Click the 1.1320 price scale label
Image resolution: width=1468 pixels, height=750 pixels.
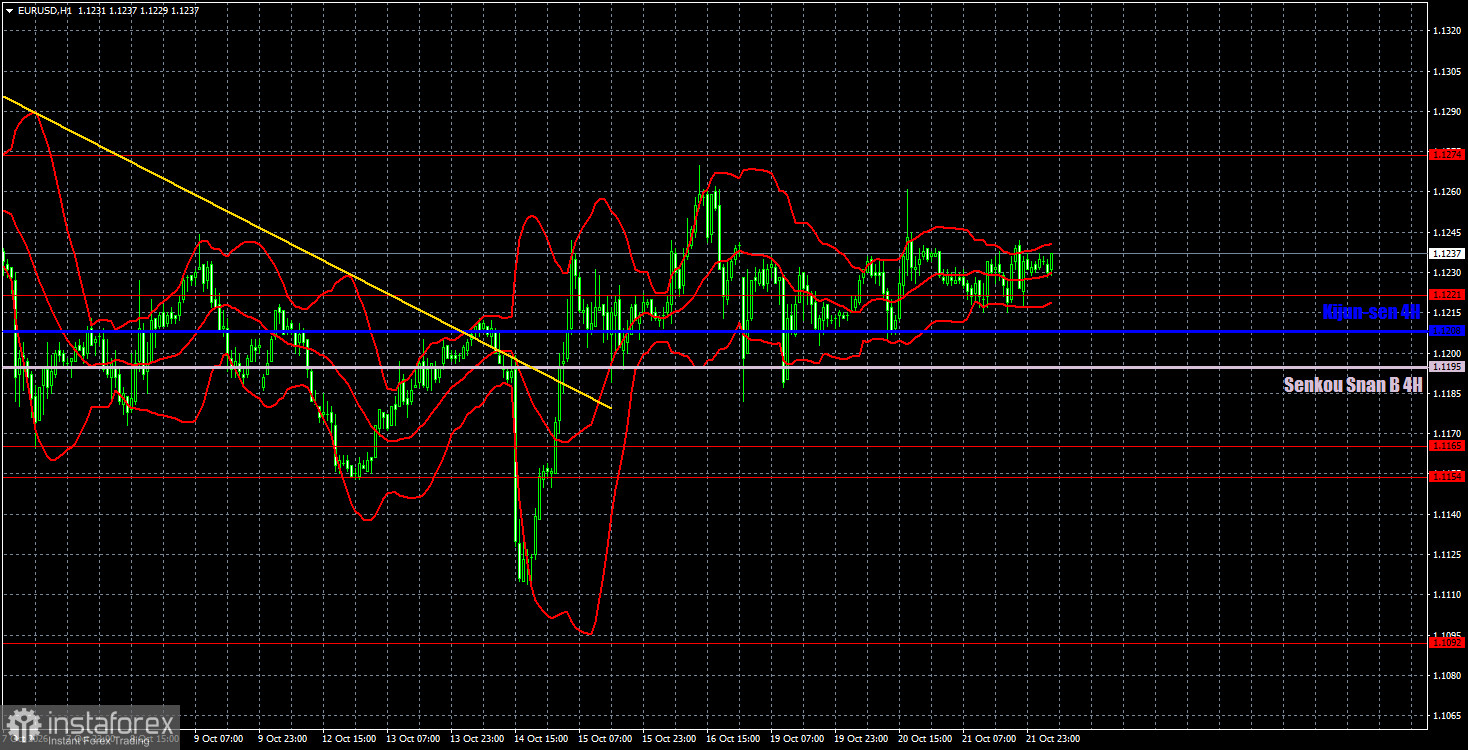pyautogui.click(x=1446, y=30)
